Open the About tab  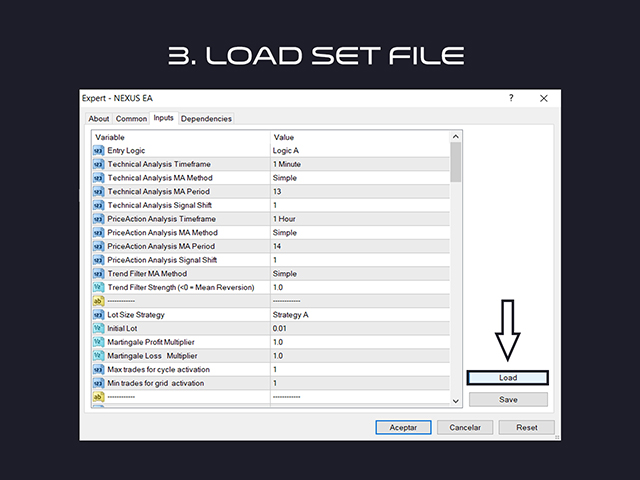pyautogui.click(x=99, y=119)
